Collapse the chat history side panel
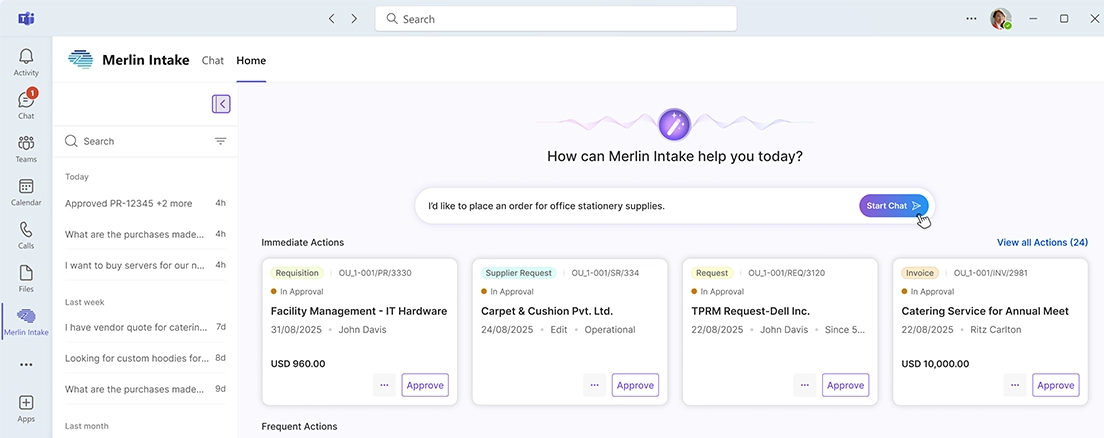The width and height of the screenshot is (1104, 438). [x=221, y=104]
